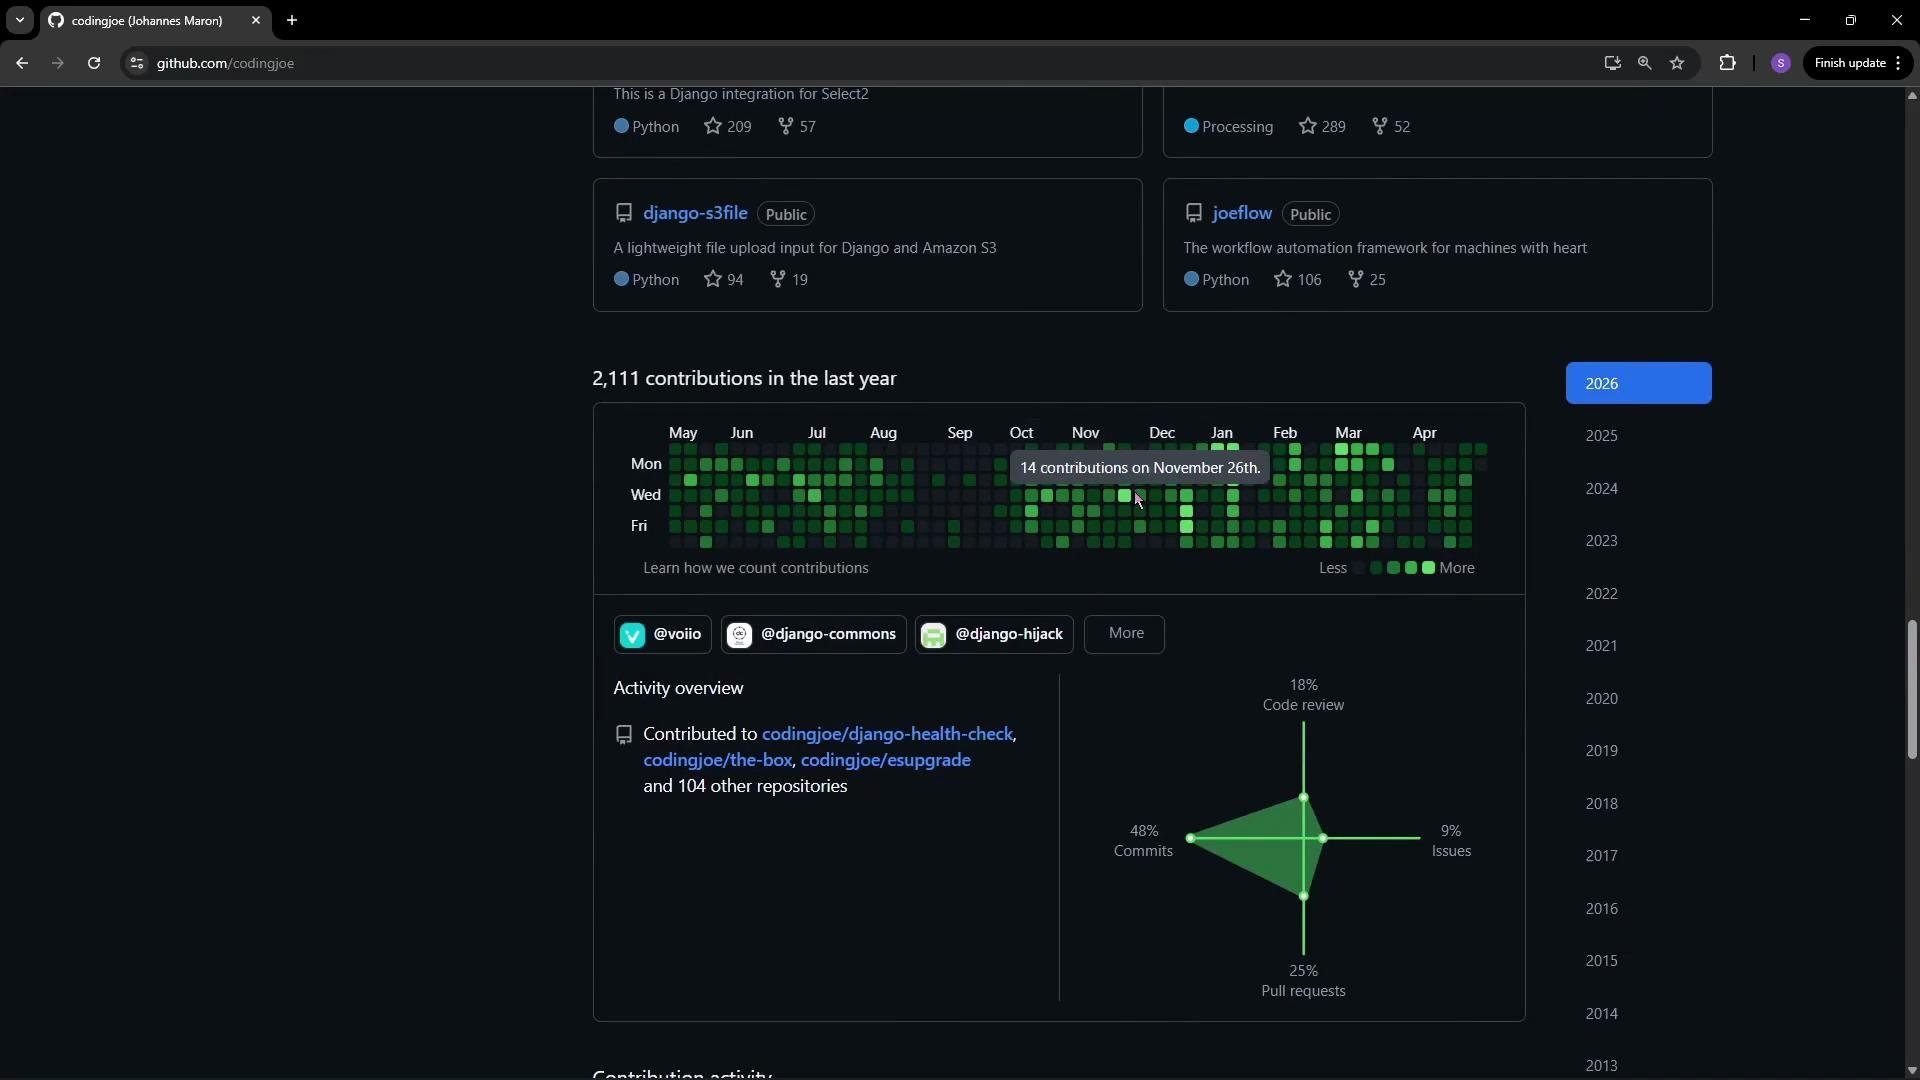The width and height of the screenshot is (1920, 1080).
Task: Filter activity by @django-hijack organization
Action: [x=994, y=634]
